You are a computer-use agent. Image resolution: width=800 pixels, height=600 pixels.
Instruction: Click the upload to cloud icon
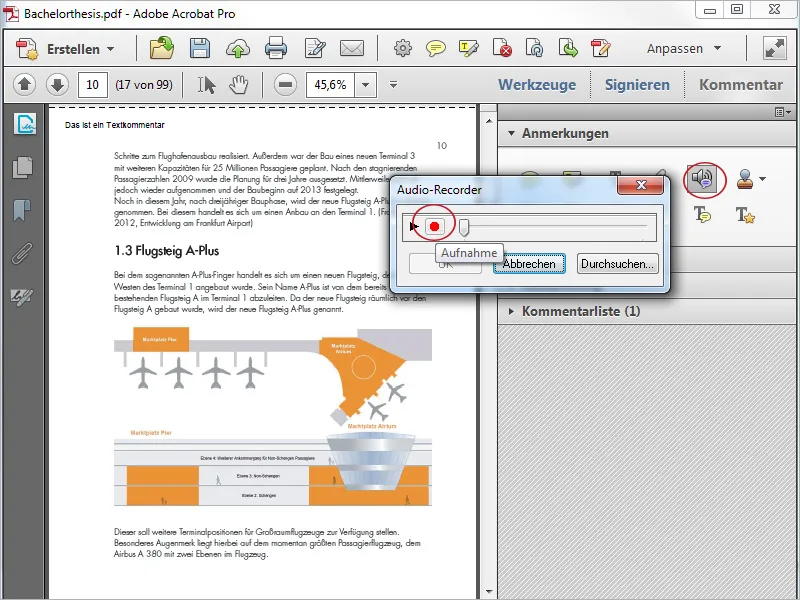pyautogui.click(x=237, y=49)
